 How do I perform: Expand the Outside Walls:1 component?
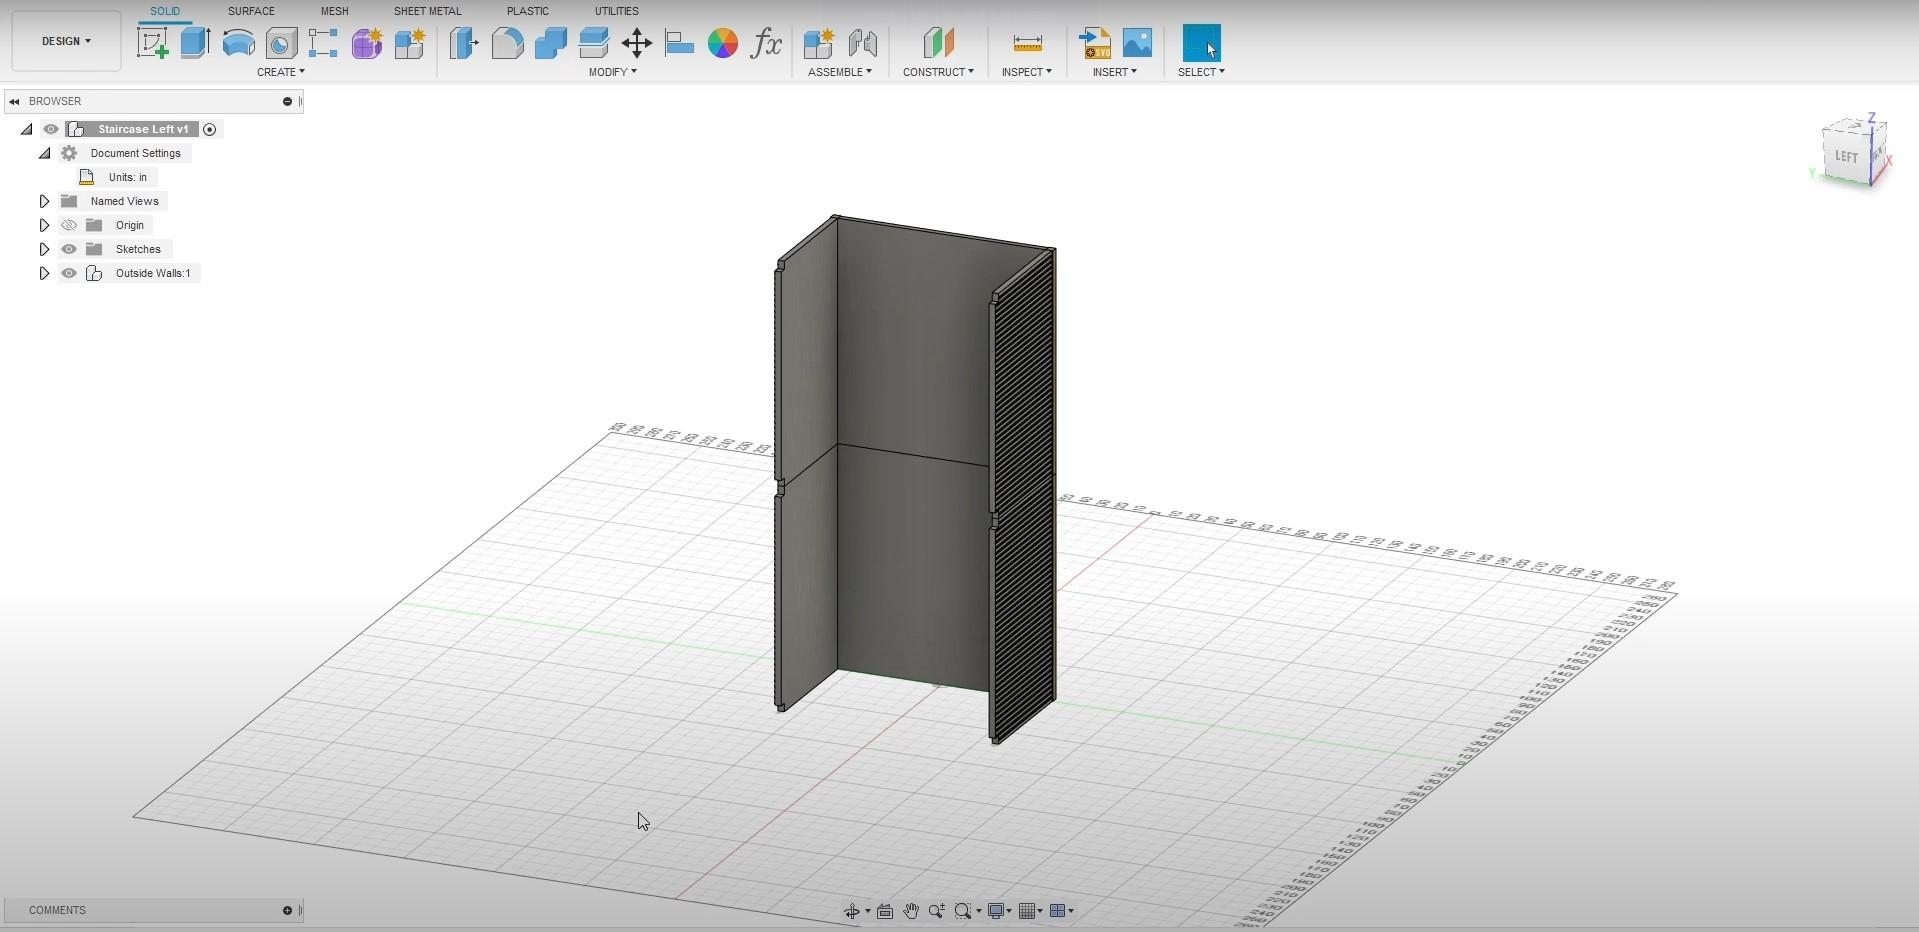pos(44,273)
